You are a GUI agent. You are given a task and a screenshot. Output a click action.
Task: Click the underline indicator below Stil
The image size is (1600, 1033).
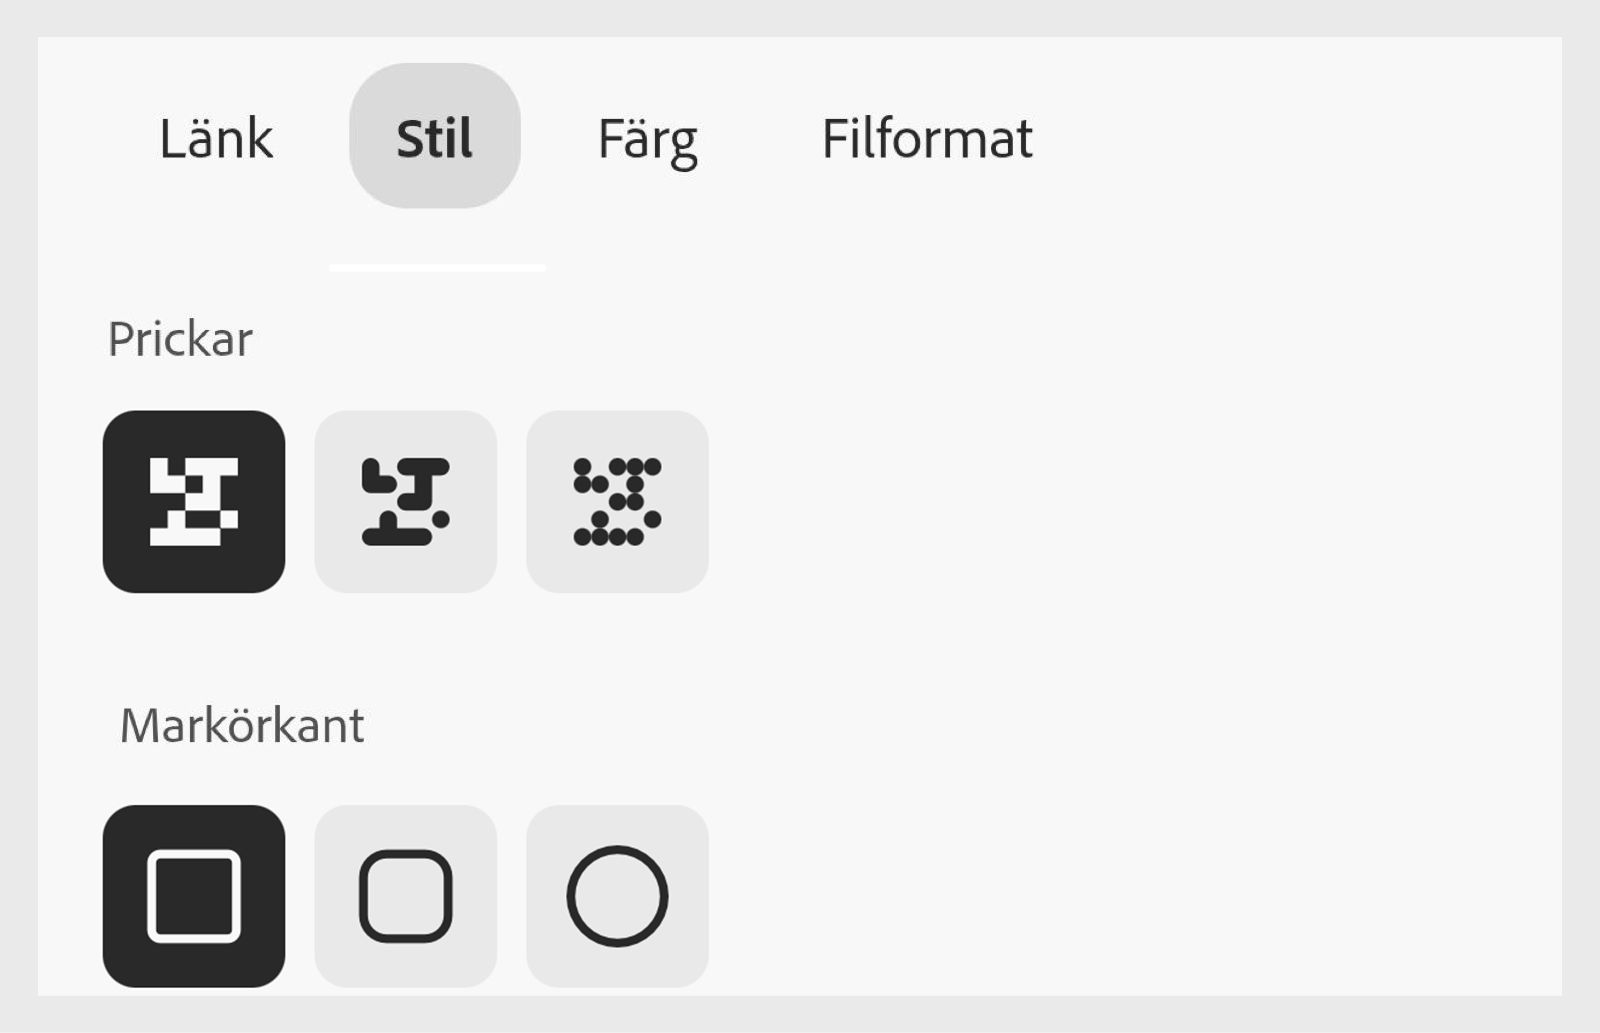click(x=438, y=267)
